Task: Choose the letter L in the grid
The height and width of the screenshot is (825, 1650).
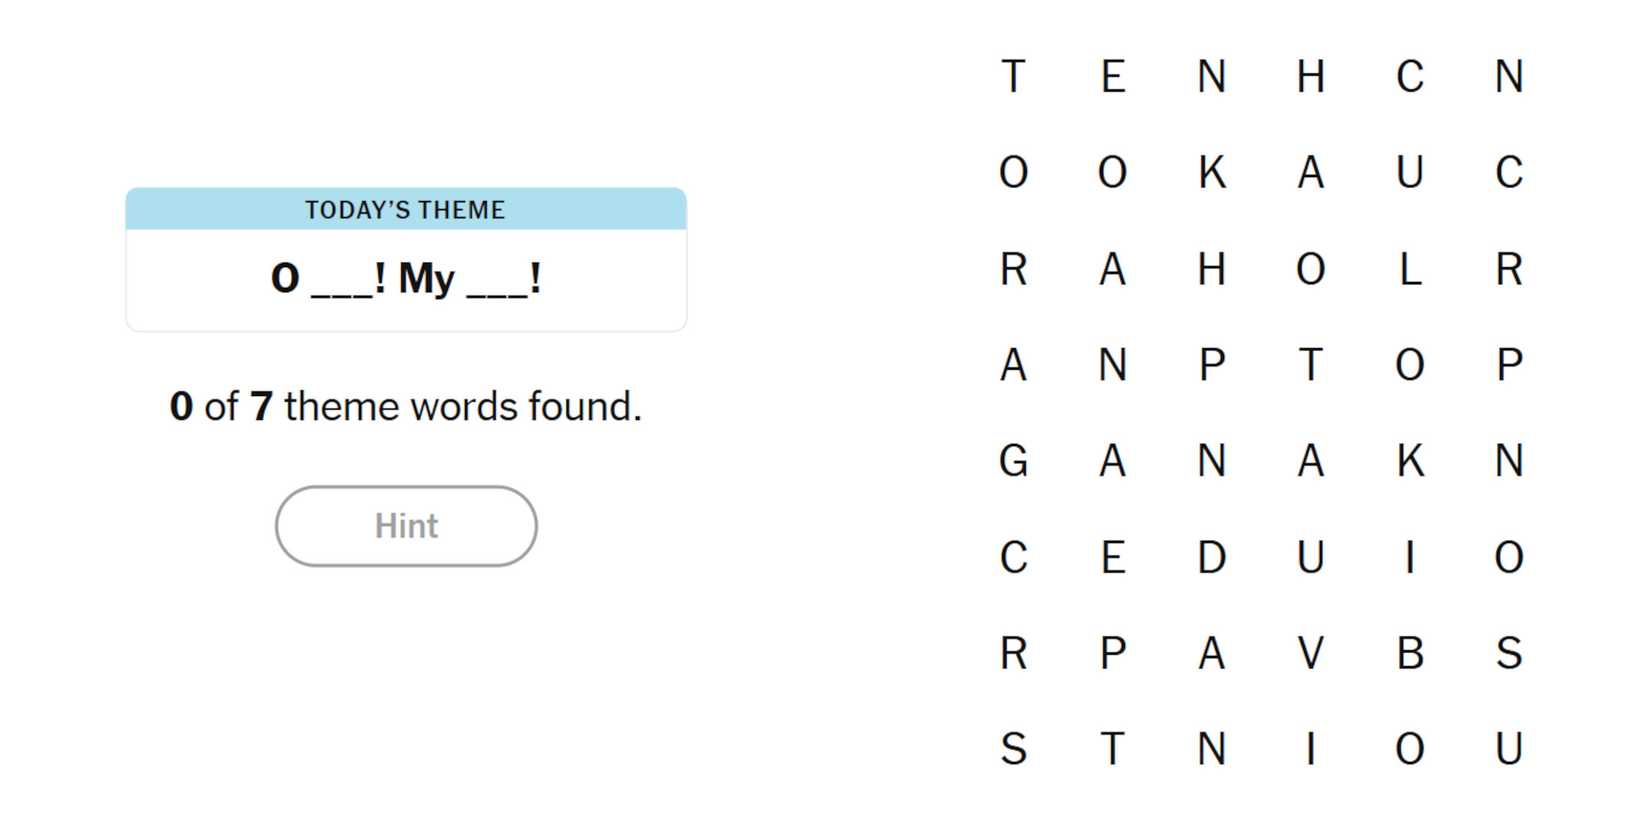Action: 1409,269
